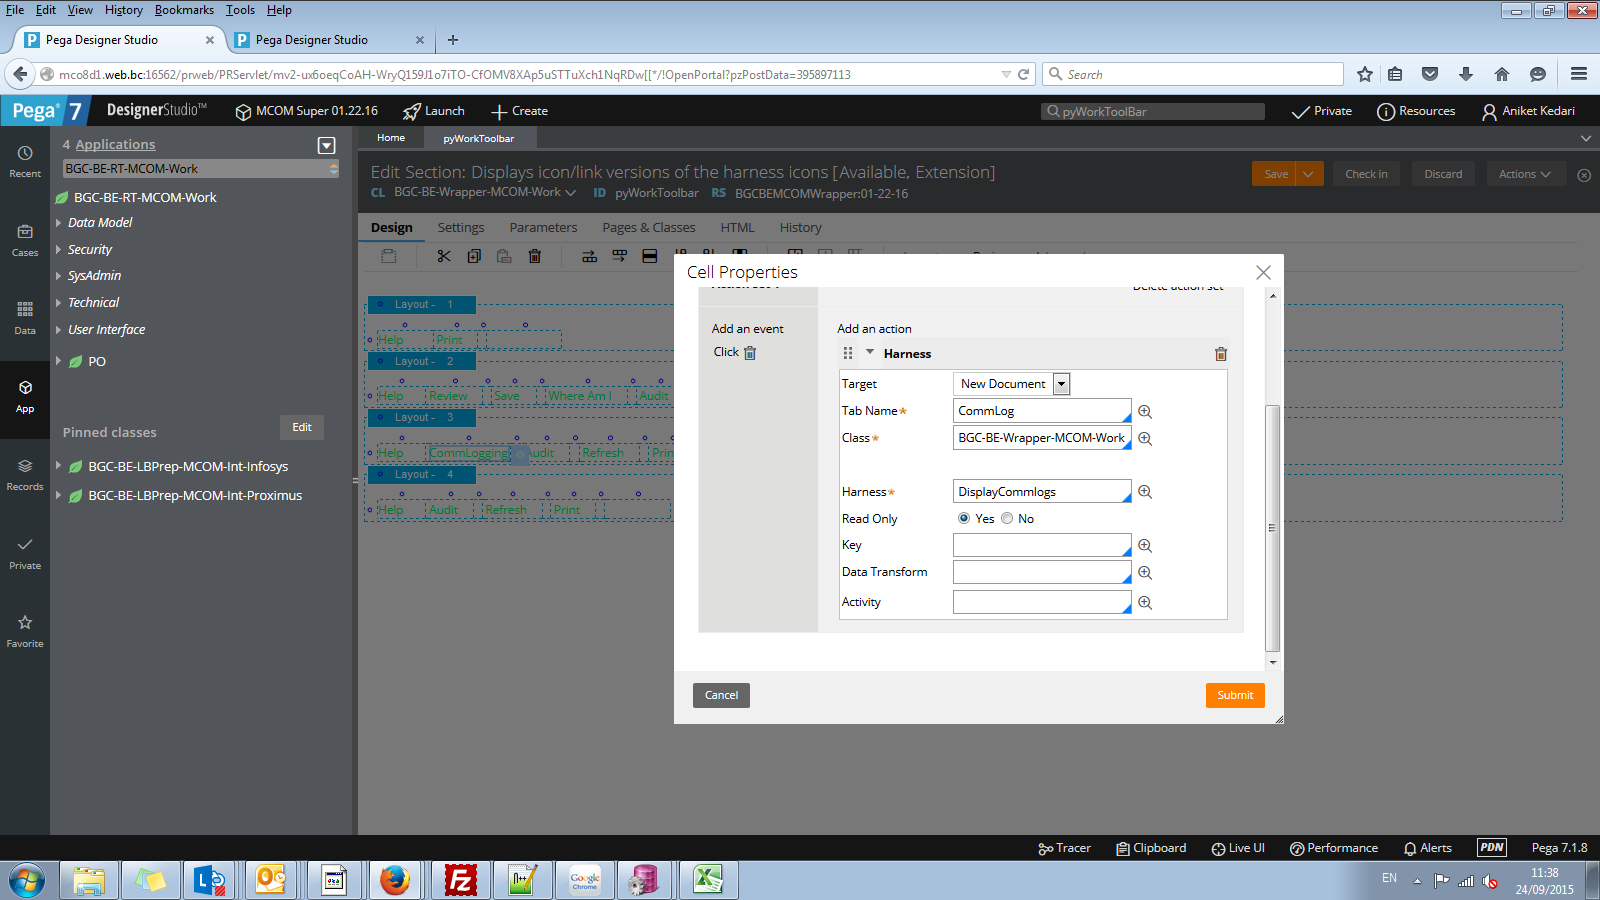Switch to the Settings tab

coord(461,228)
